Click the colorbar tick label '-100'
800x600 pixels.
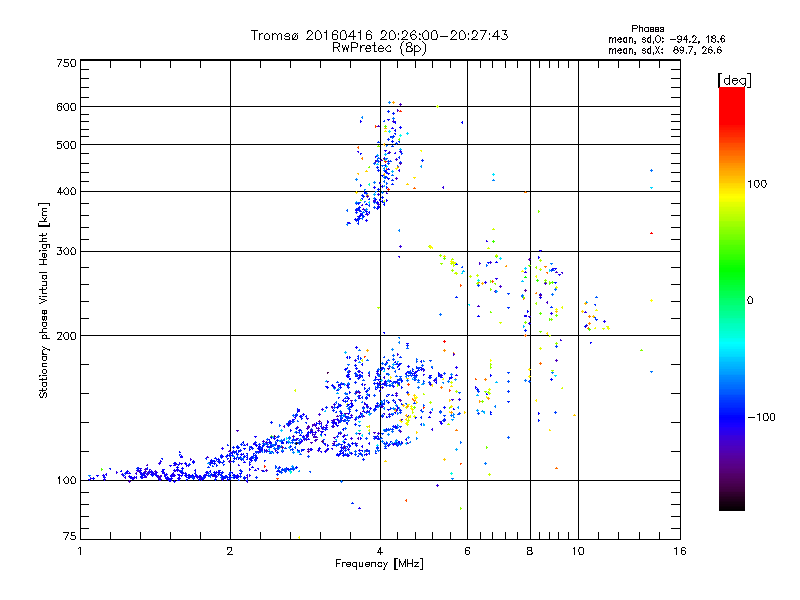pyautogui.click(x=761, y=417)
